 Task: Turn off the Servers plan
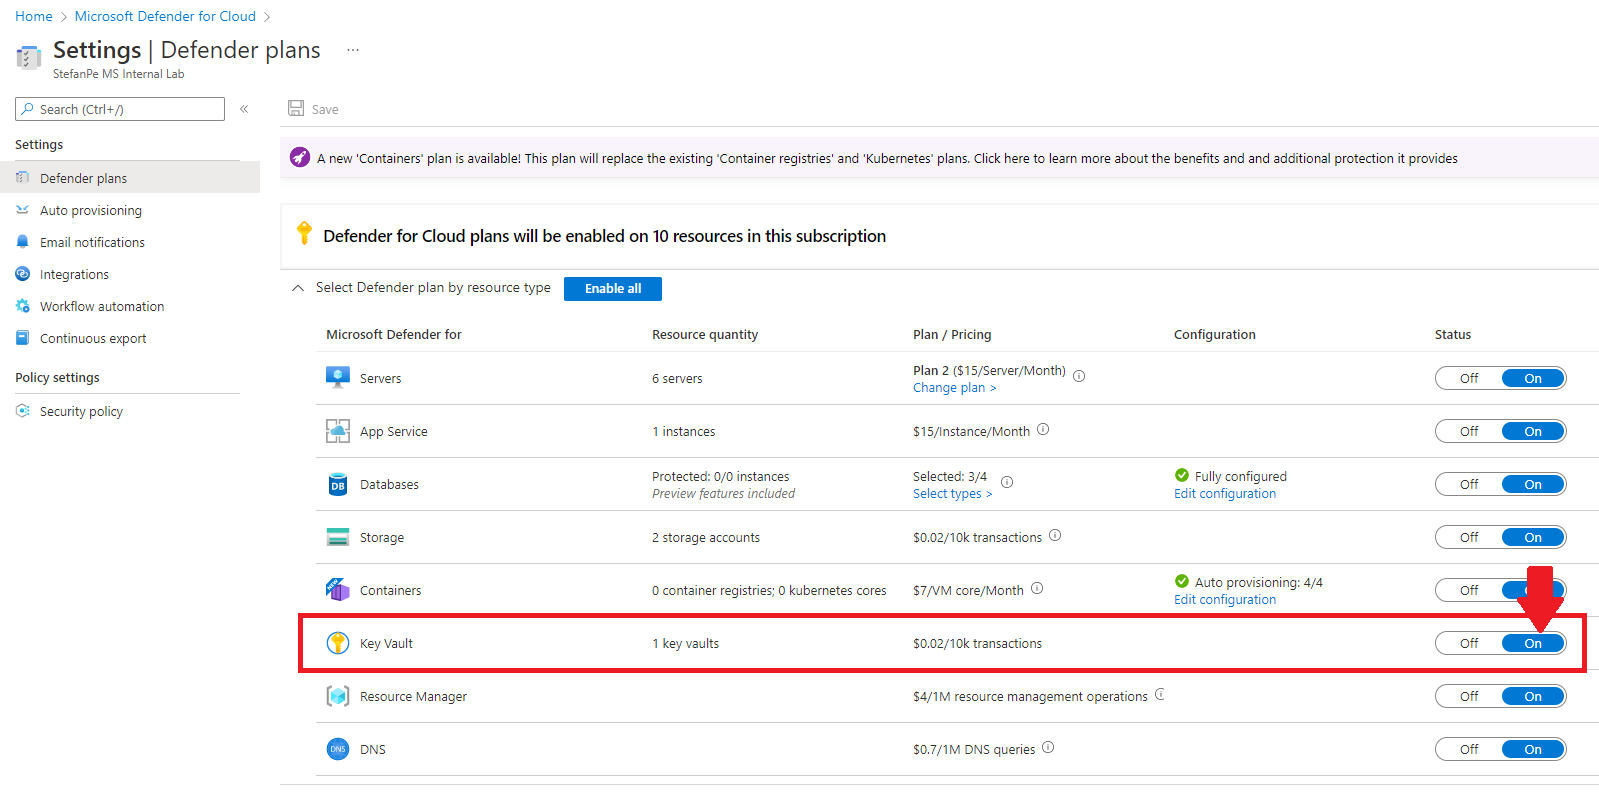point(1469,378)
